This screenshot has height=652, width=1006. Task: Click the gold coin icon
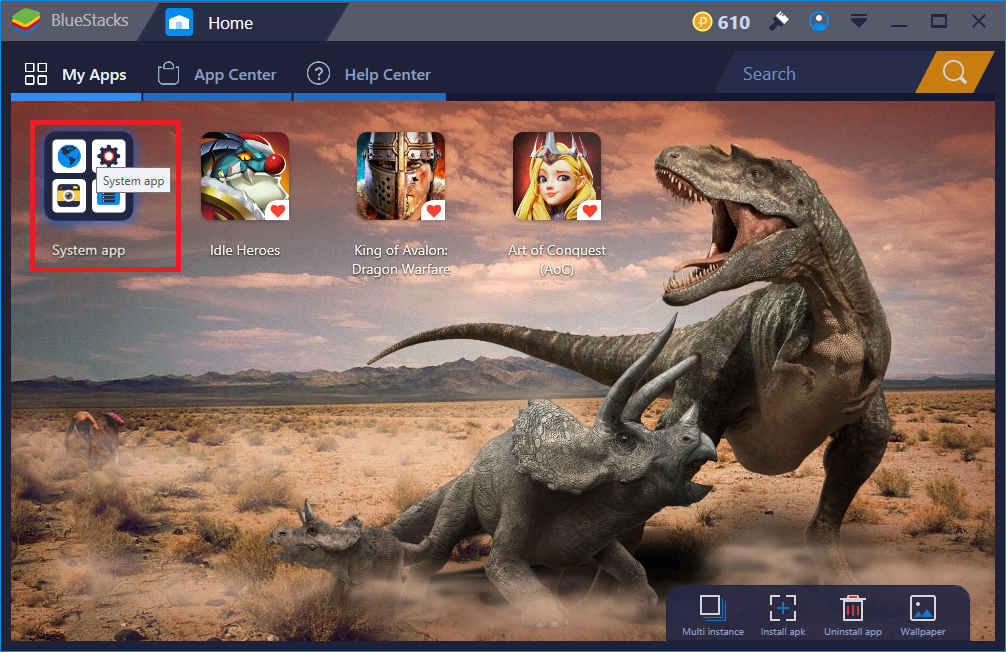click(702, 22)
